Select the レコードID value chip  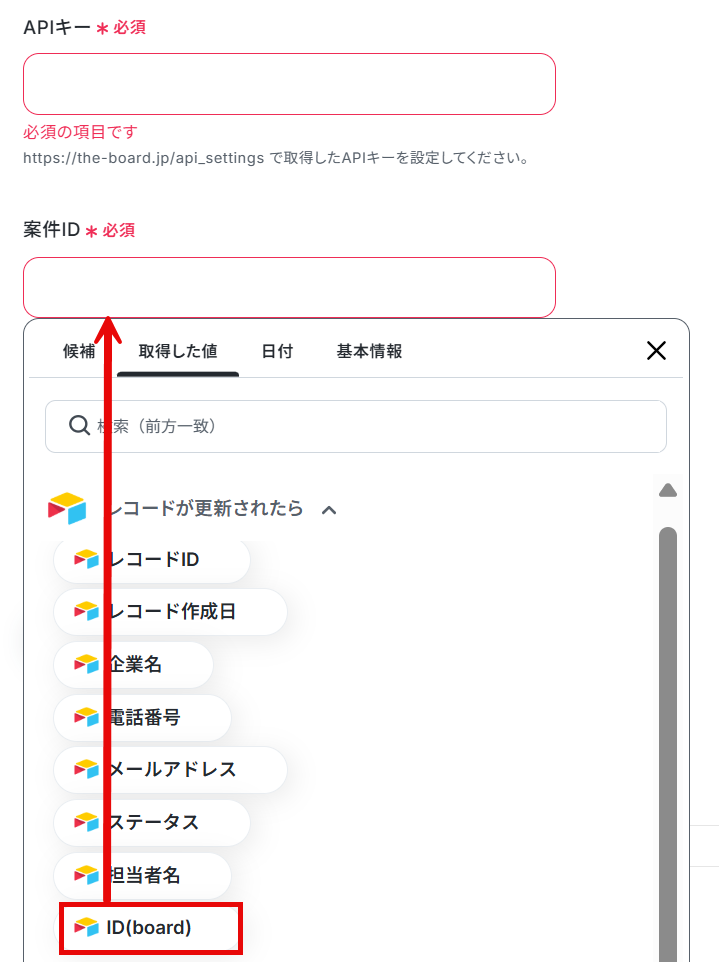pos(152,560)
